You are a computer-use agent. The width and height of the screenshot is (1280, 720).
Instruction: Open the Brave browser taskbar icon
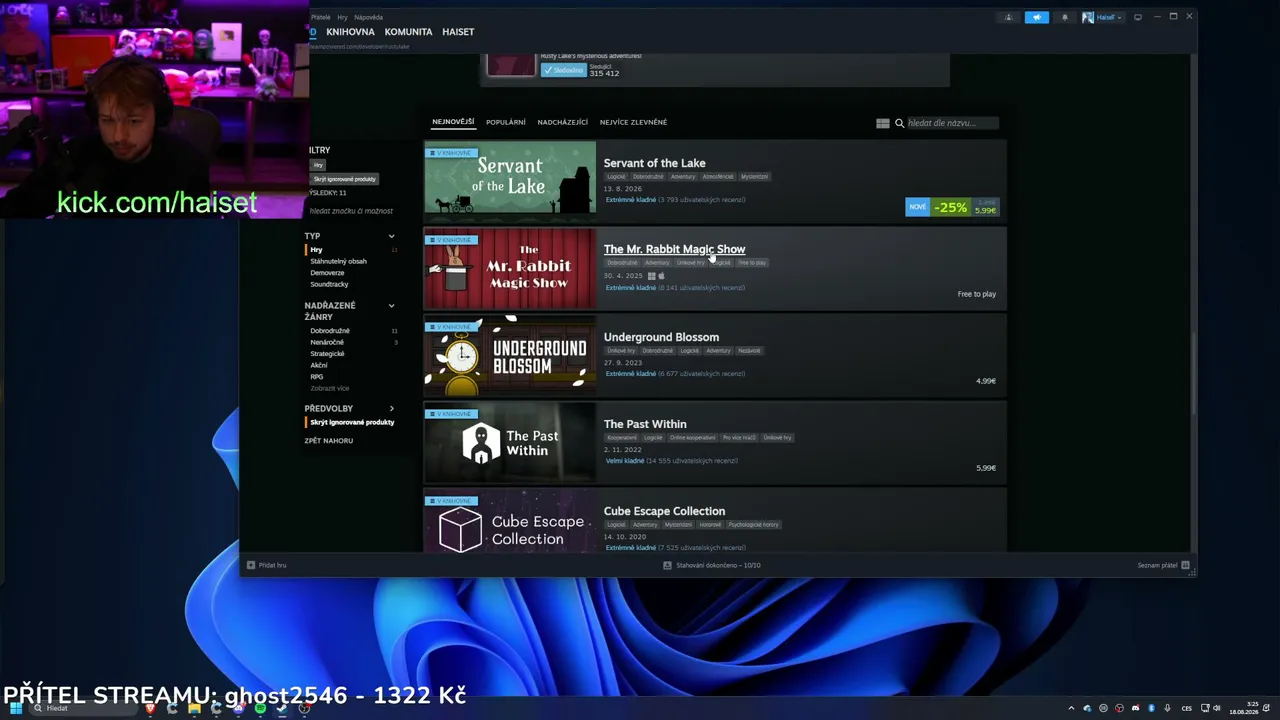tap(150, 708)
